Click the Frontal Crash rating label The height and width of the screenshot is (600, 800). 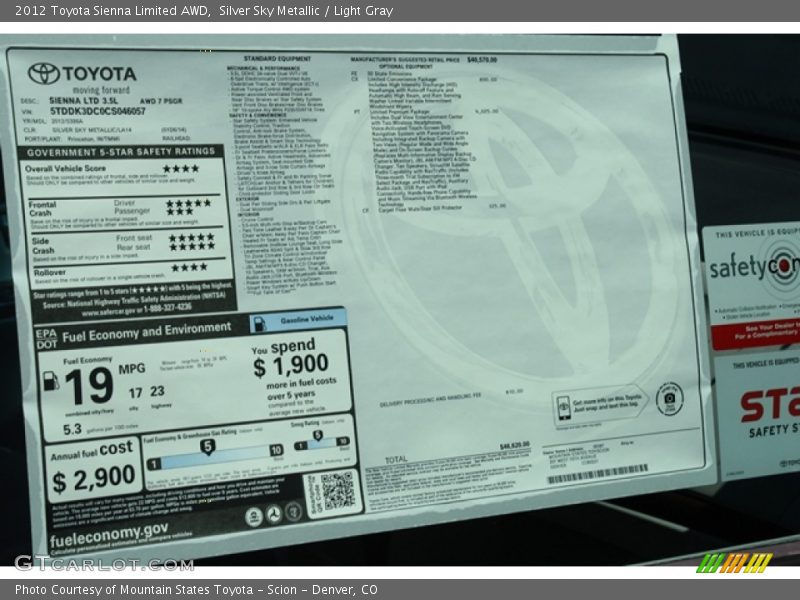pos(42,209)
